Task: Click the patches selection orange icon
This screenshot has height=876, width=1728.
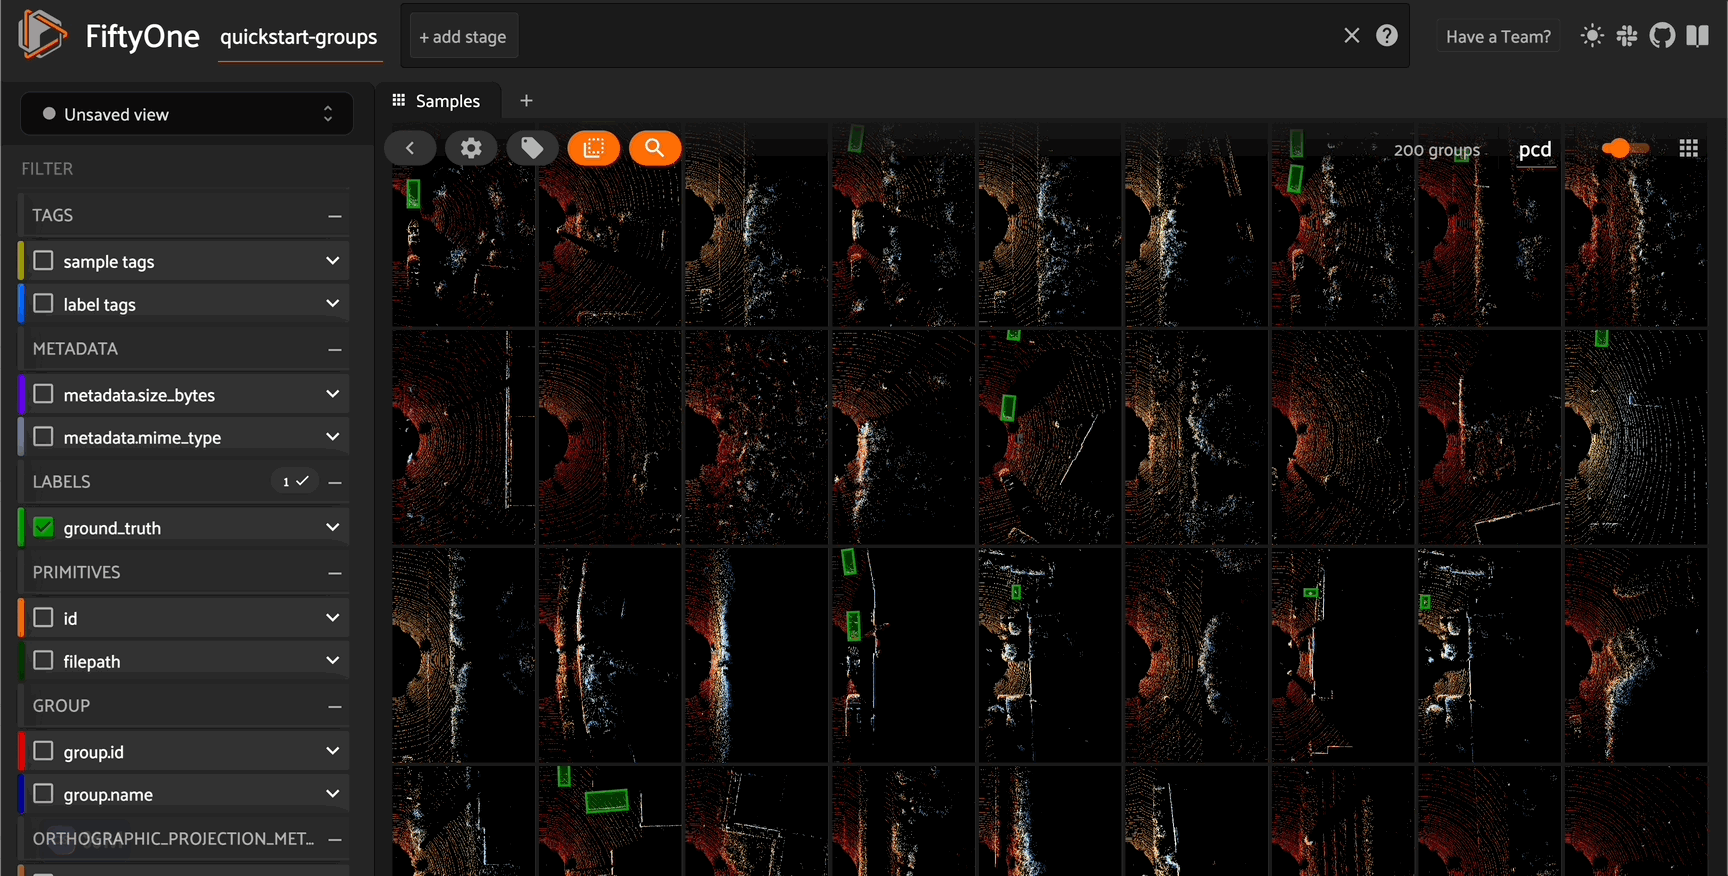Action: pyautogui.click(x=594, y=148)
